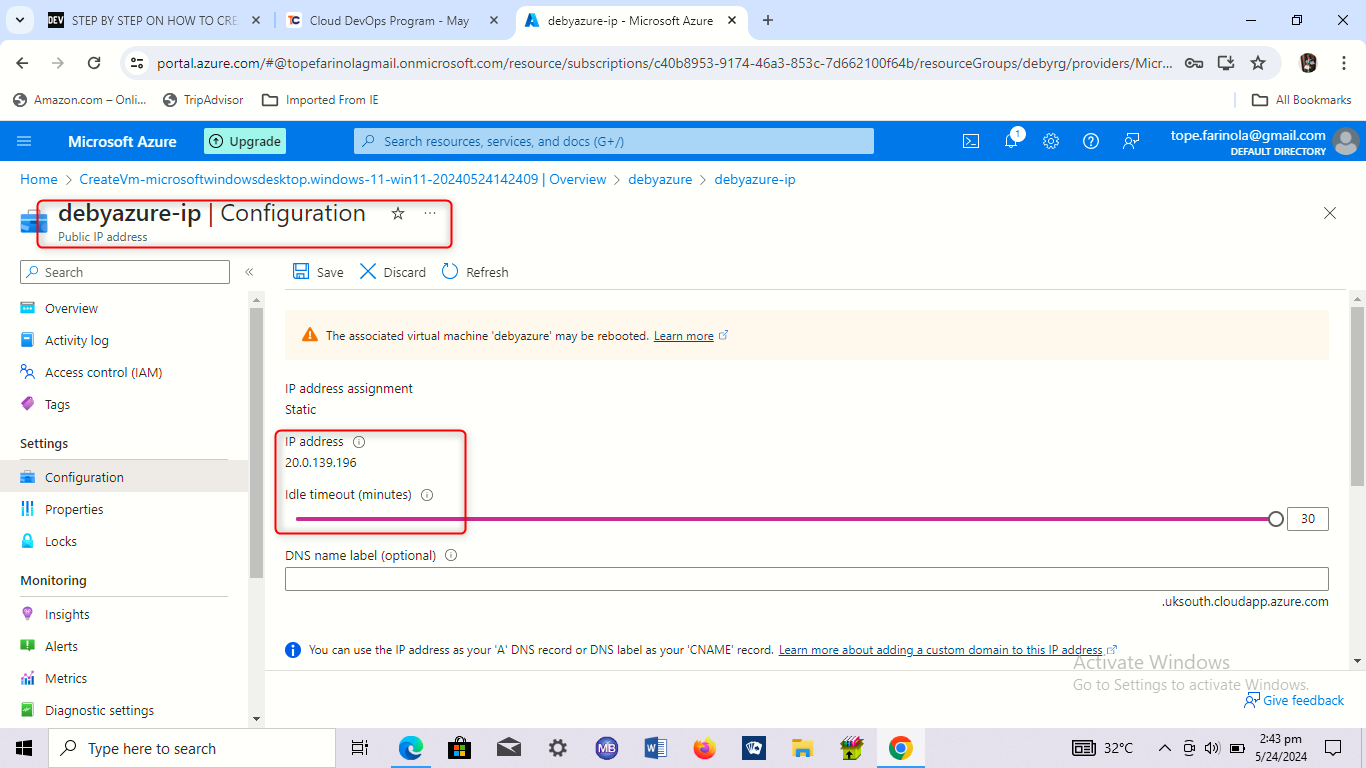The height and width of the screenshot is (768, 1366).
Task: Open Cloud Shell from the top bar
Action: [x=971, y=141]
